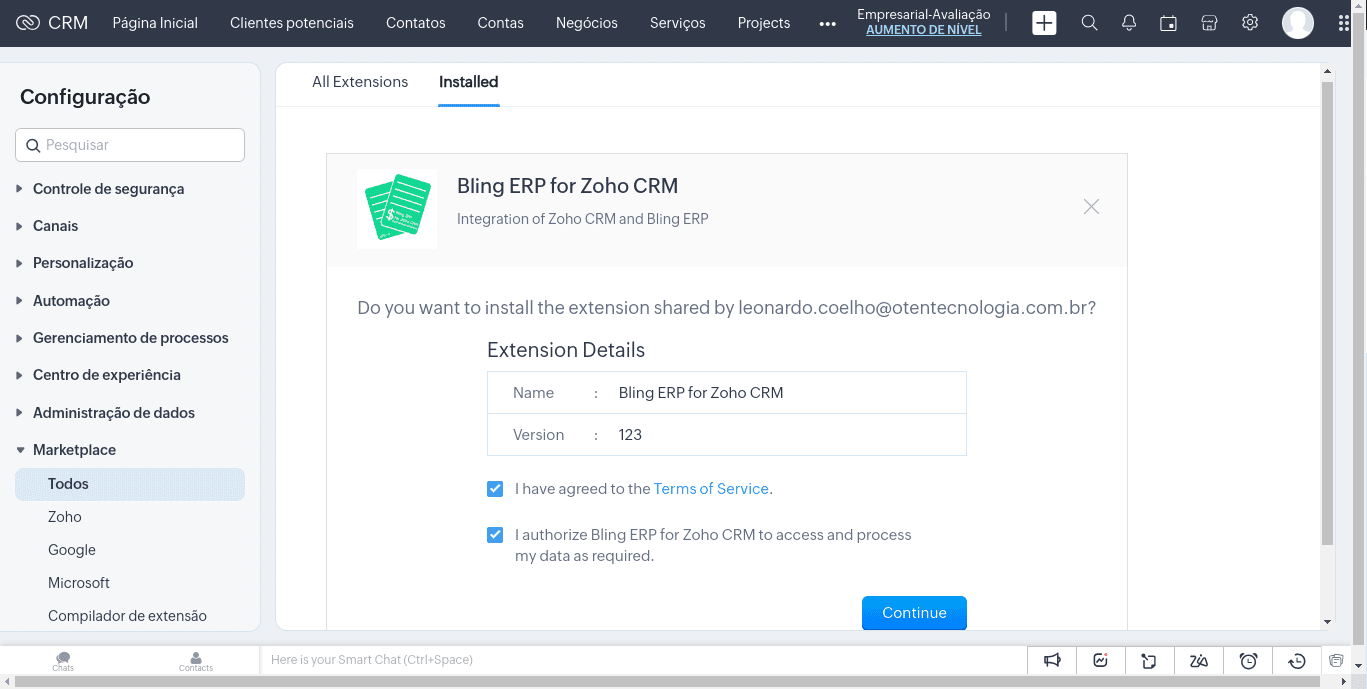Viewport: 1367px width, 689px height.
Task: Select Todos under Marketplace
Action: (130, 484)
